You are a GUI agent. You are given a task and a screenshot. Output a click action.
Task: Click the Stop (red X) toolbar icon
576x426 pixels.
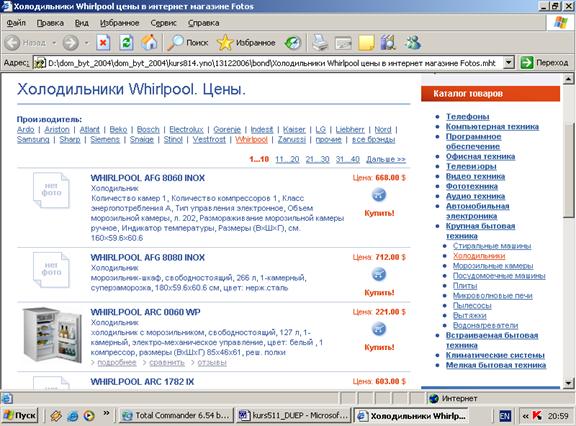[x=103, y=43]
